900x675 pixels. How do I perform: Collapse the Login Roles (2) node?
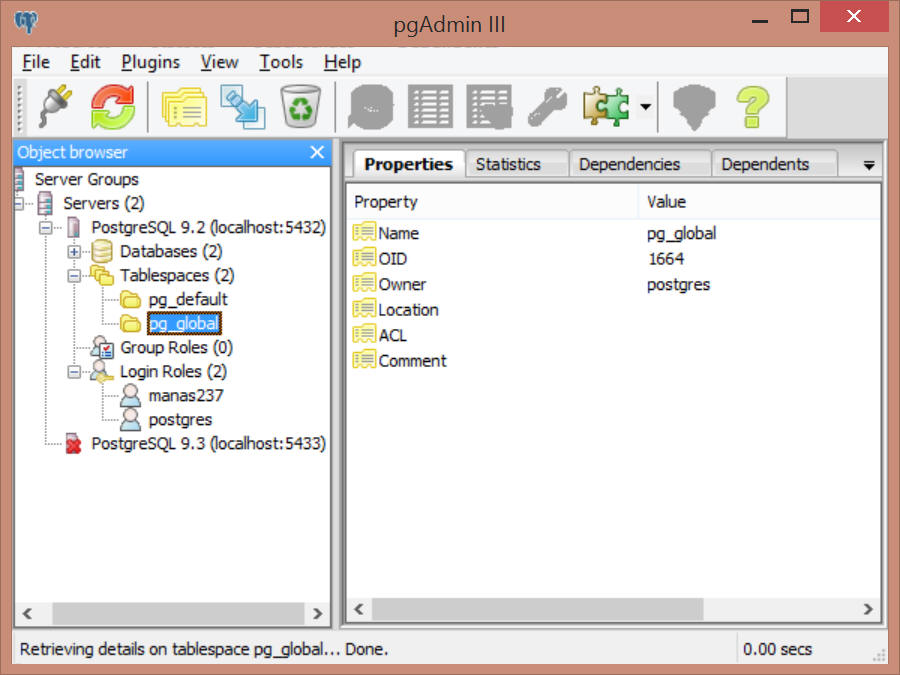point(74,372)
